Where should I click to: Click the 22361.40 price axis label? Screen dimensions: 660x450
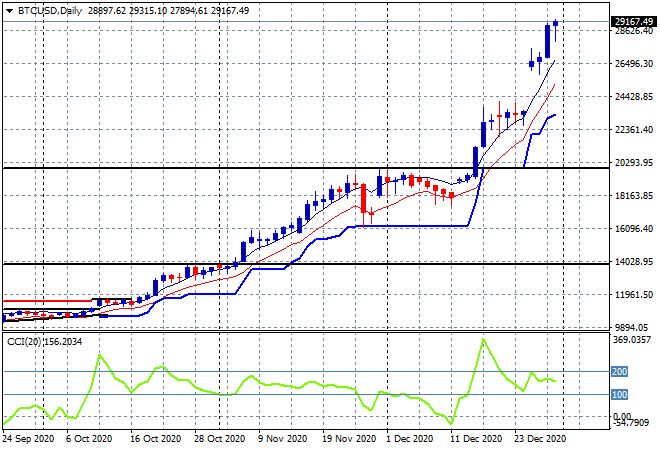[x=634, y=130]
